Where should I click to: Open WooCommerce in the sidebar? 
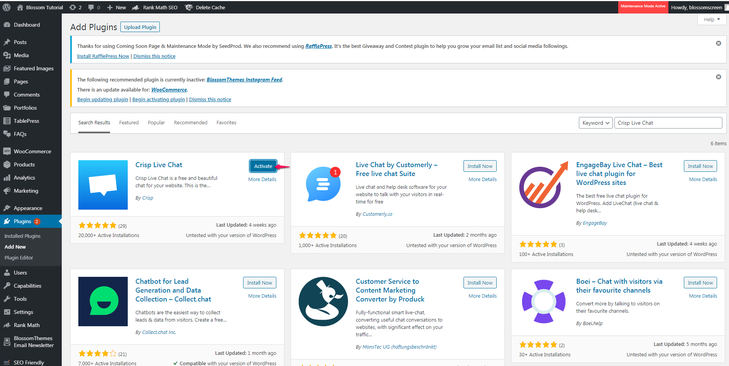[31, 151]
